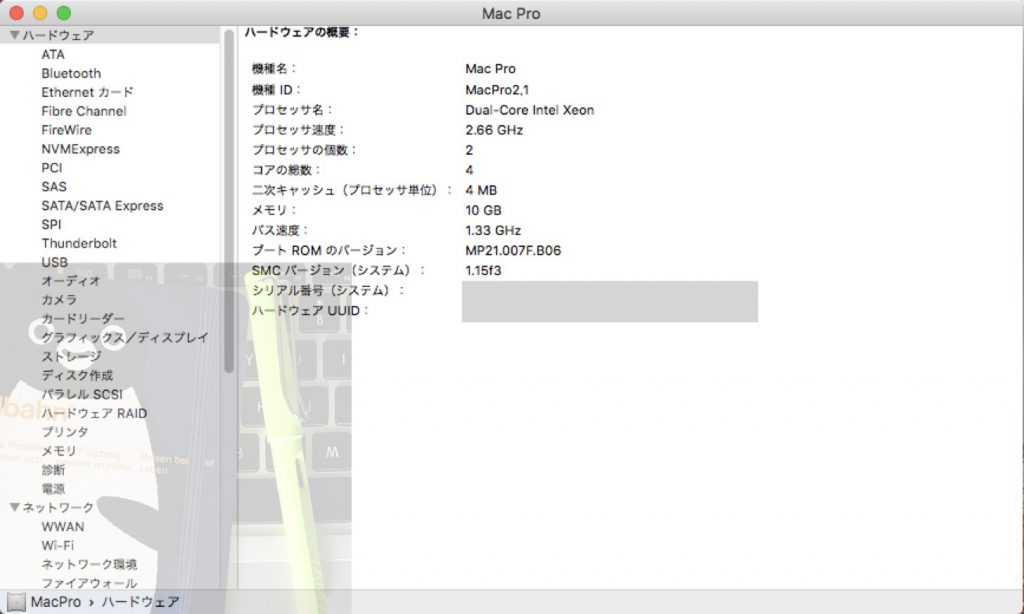Select Thunderbolt in the sidebar
Image resolution: width=1024 pixels, height=614 pixels.
coord(79,243)
